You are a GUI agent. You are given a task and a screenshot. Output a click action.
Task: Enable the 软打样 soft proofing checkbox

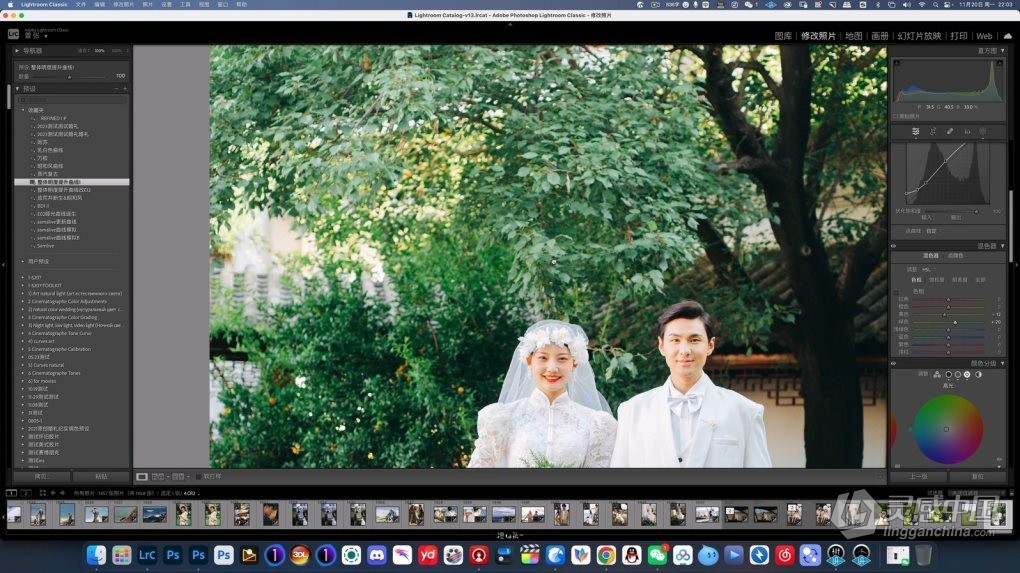coord(198,476)
